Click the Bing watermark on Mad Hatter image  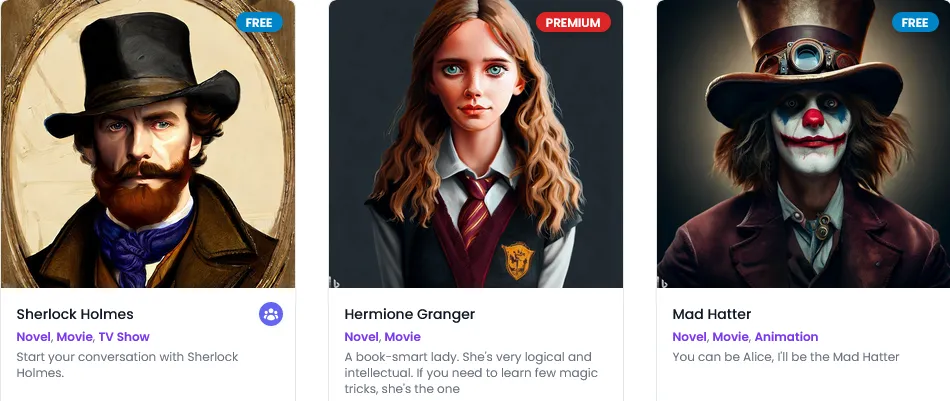pos(662,282)
